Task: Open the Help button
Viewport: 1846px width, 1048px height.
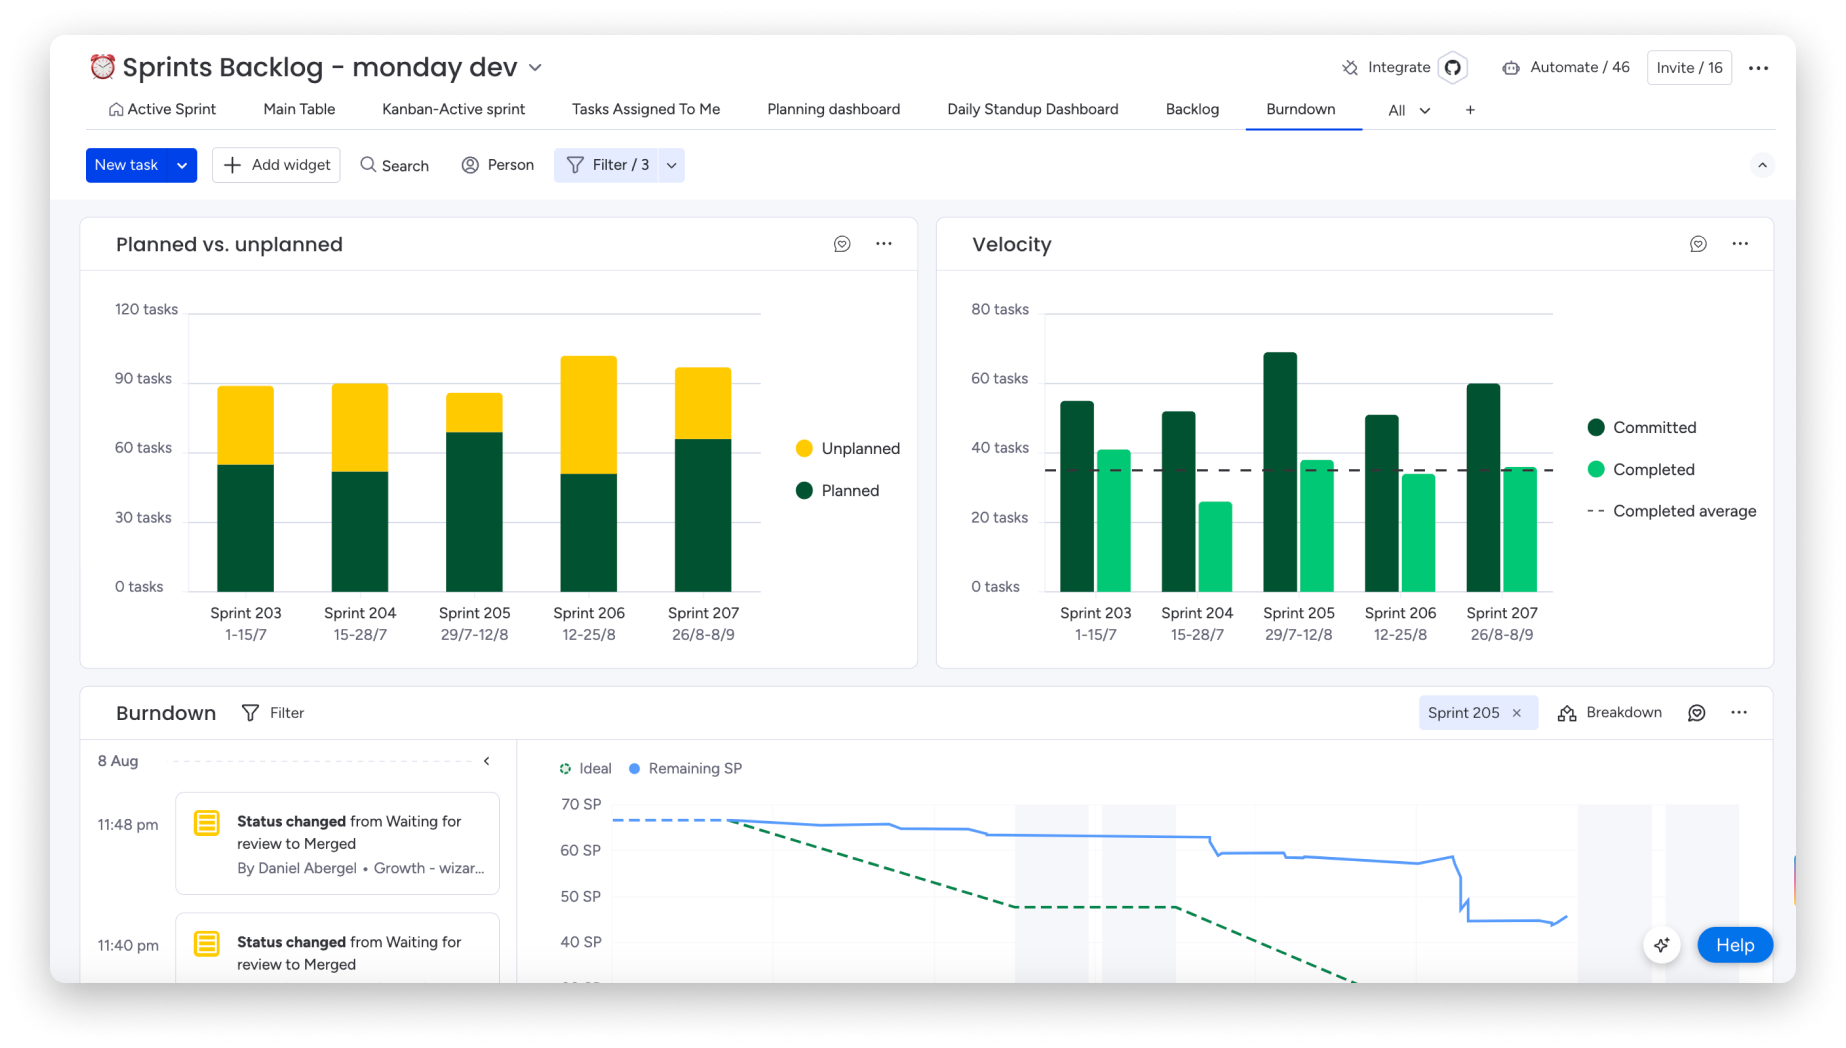Action: point(1734,945)
